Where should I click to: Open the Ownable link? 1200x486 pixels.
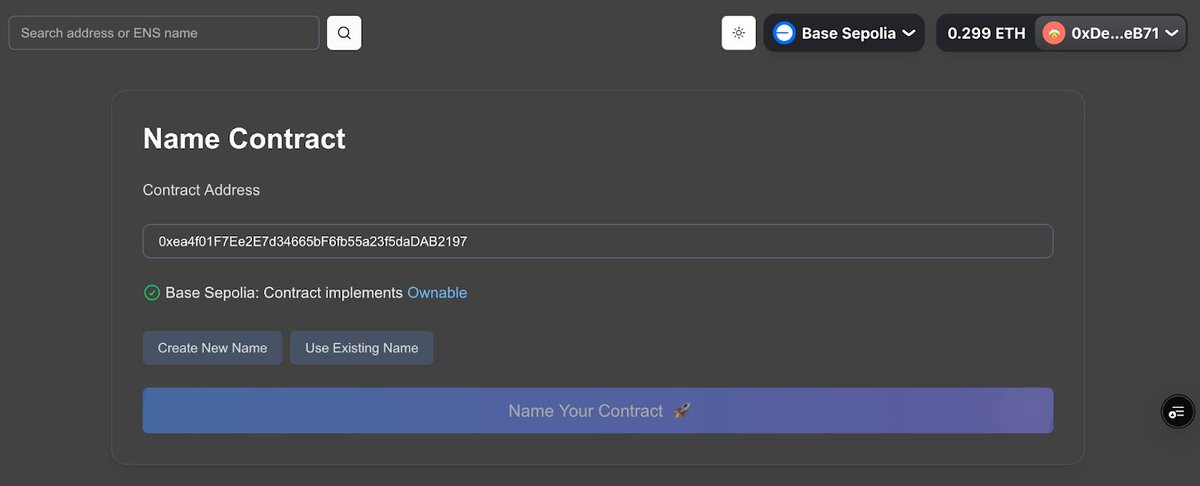click(x=437, y=293)
